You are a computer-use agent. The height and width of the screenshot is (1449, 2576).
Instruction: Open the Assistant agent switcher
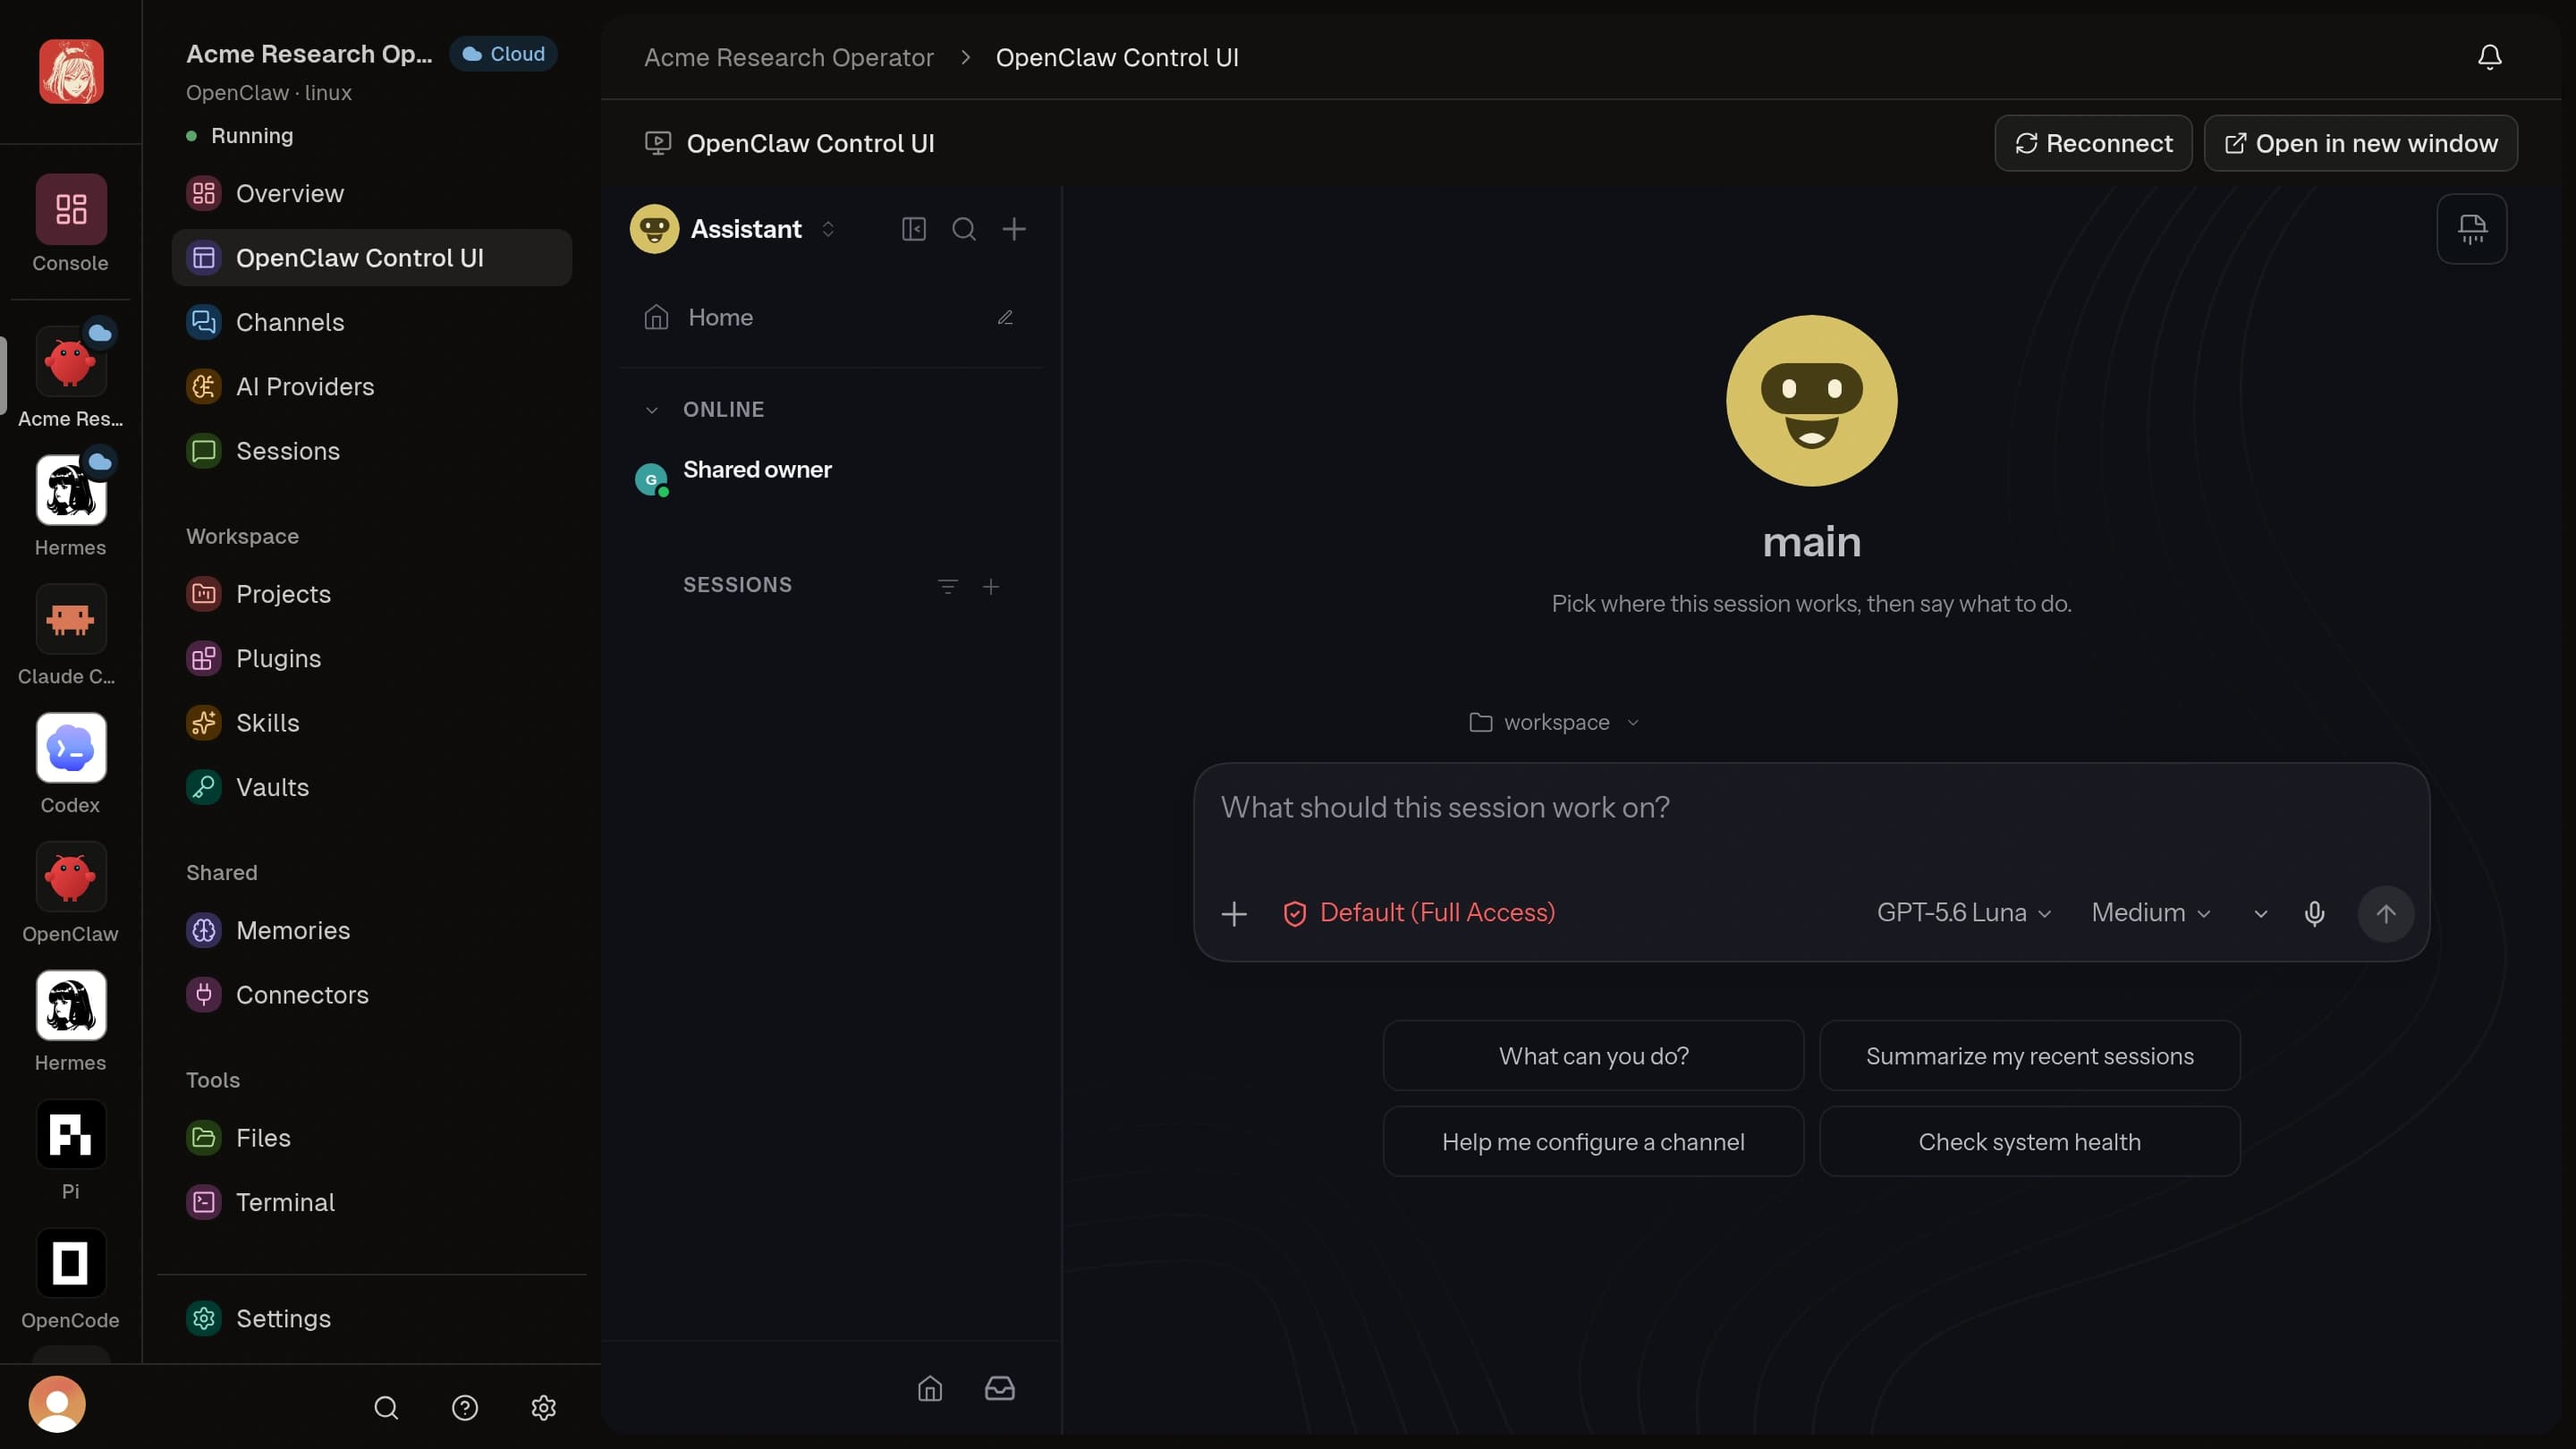pyautogui.click(x=734, y=229)
